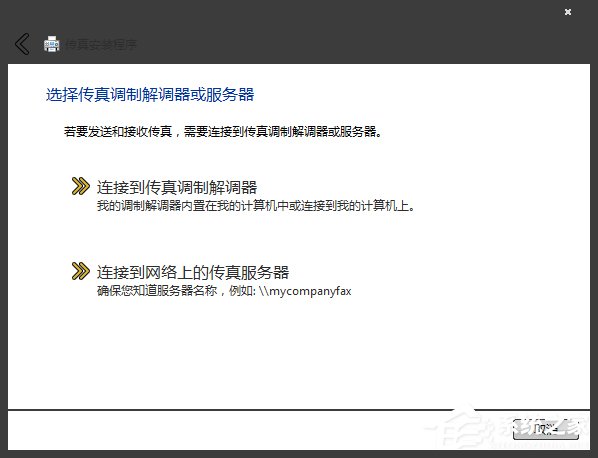Go back using the left arrow
Viewport: 598px width, 458px height.
pos(22,44)
